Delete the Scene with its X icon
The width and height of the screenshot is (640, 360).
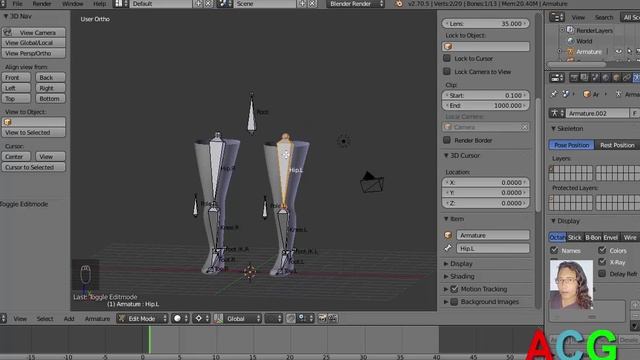[312, 4]
